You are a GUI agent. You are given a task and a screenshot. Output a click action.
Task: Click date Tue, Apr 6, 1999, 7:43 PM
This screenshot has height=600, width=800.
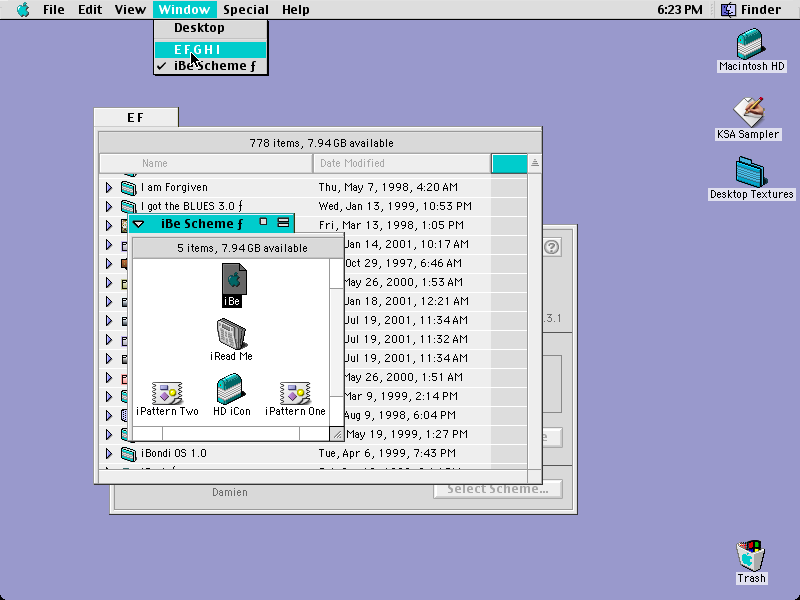click(387, 453)
